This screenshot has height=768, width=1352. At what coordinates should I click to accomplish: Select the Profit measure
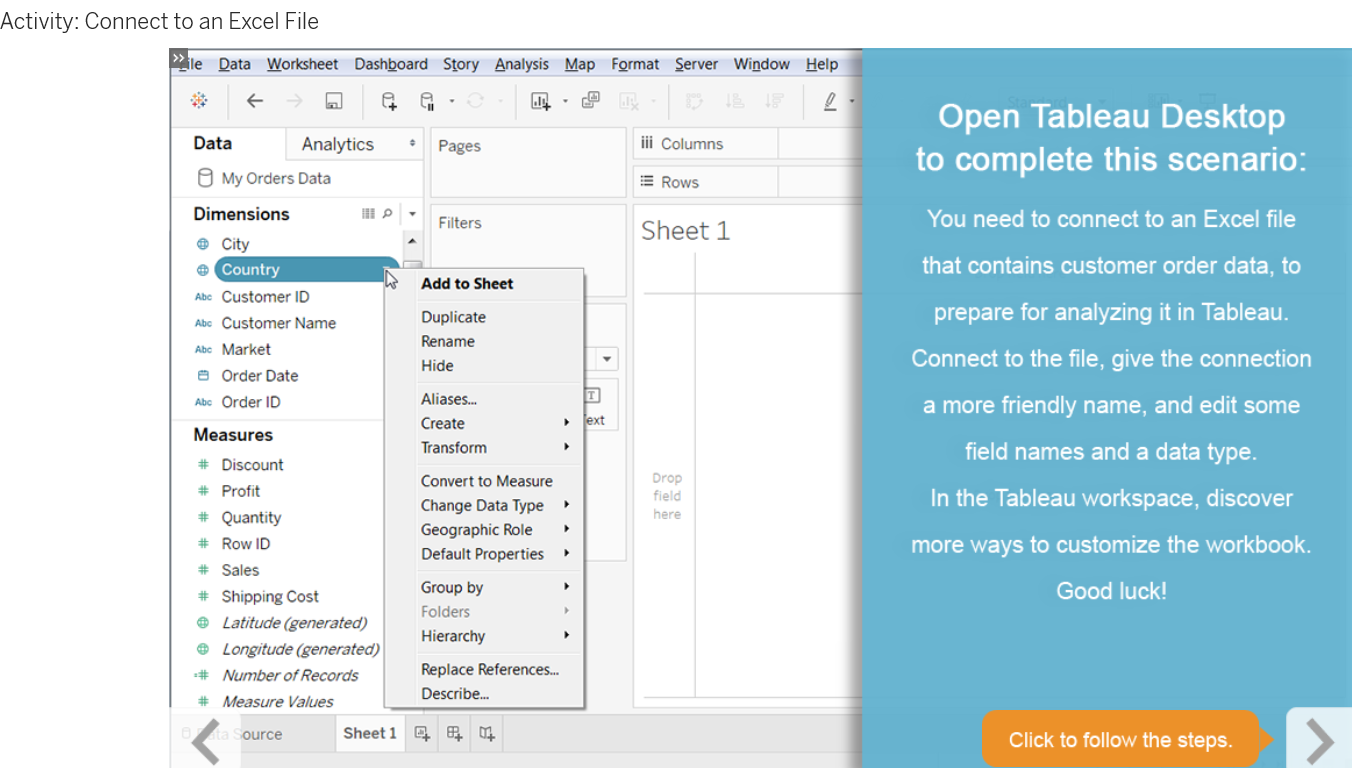coord(240,491)
